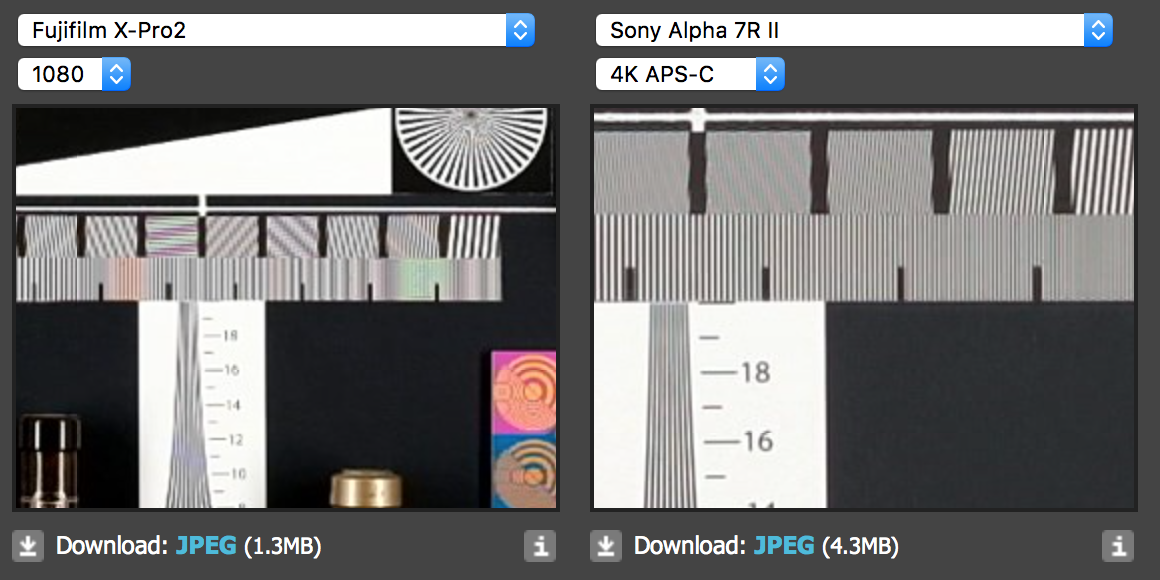Open info icon for Fujifilm X-Pro2 image

[540, 546]
